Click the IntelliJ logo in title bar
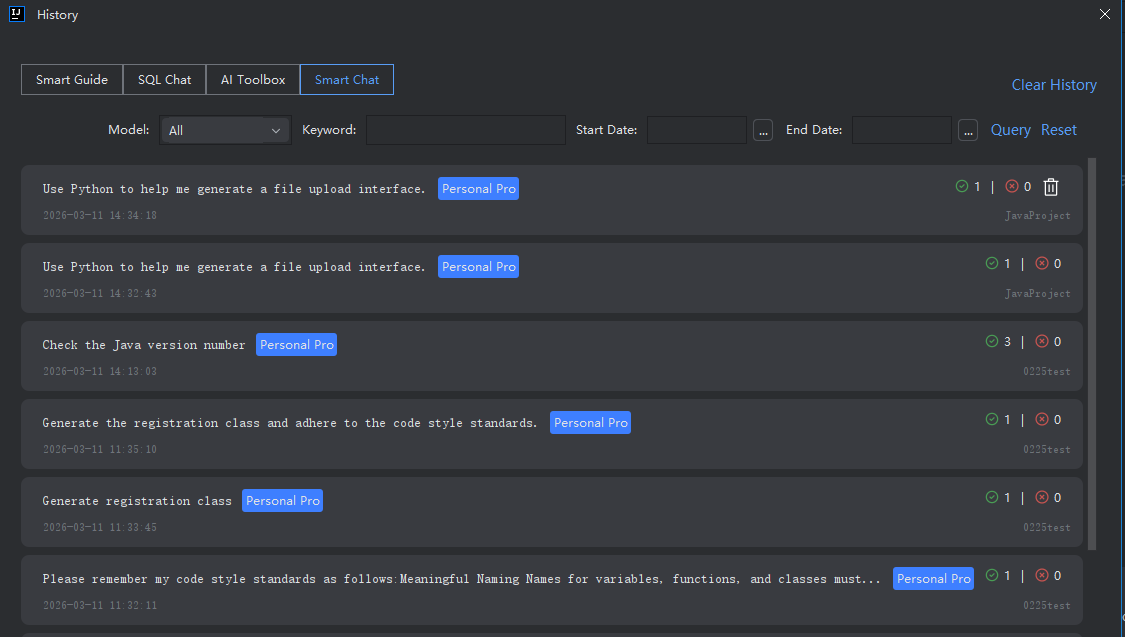The width and height of the screenshot is (1125, 637). tap(16, 14)
